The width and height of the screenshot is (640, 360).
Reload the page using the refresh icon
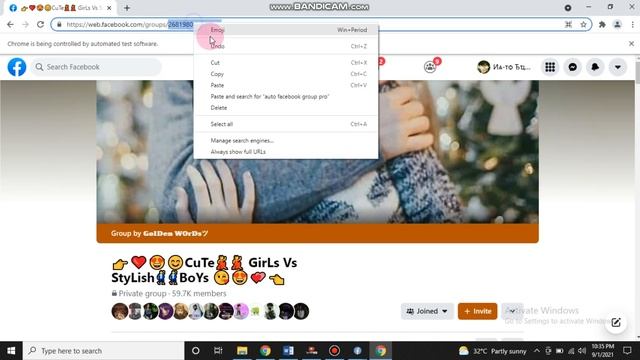pyautogui.click(x=40, y=24)
